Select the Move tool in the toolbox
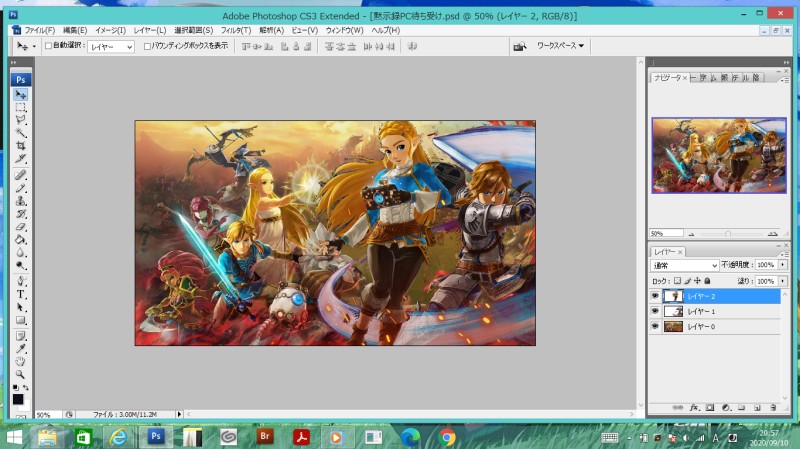This screenshot has height=449, width=800. click(x=20, y=94)
